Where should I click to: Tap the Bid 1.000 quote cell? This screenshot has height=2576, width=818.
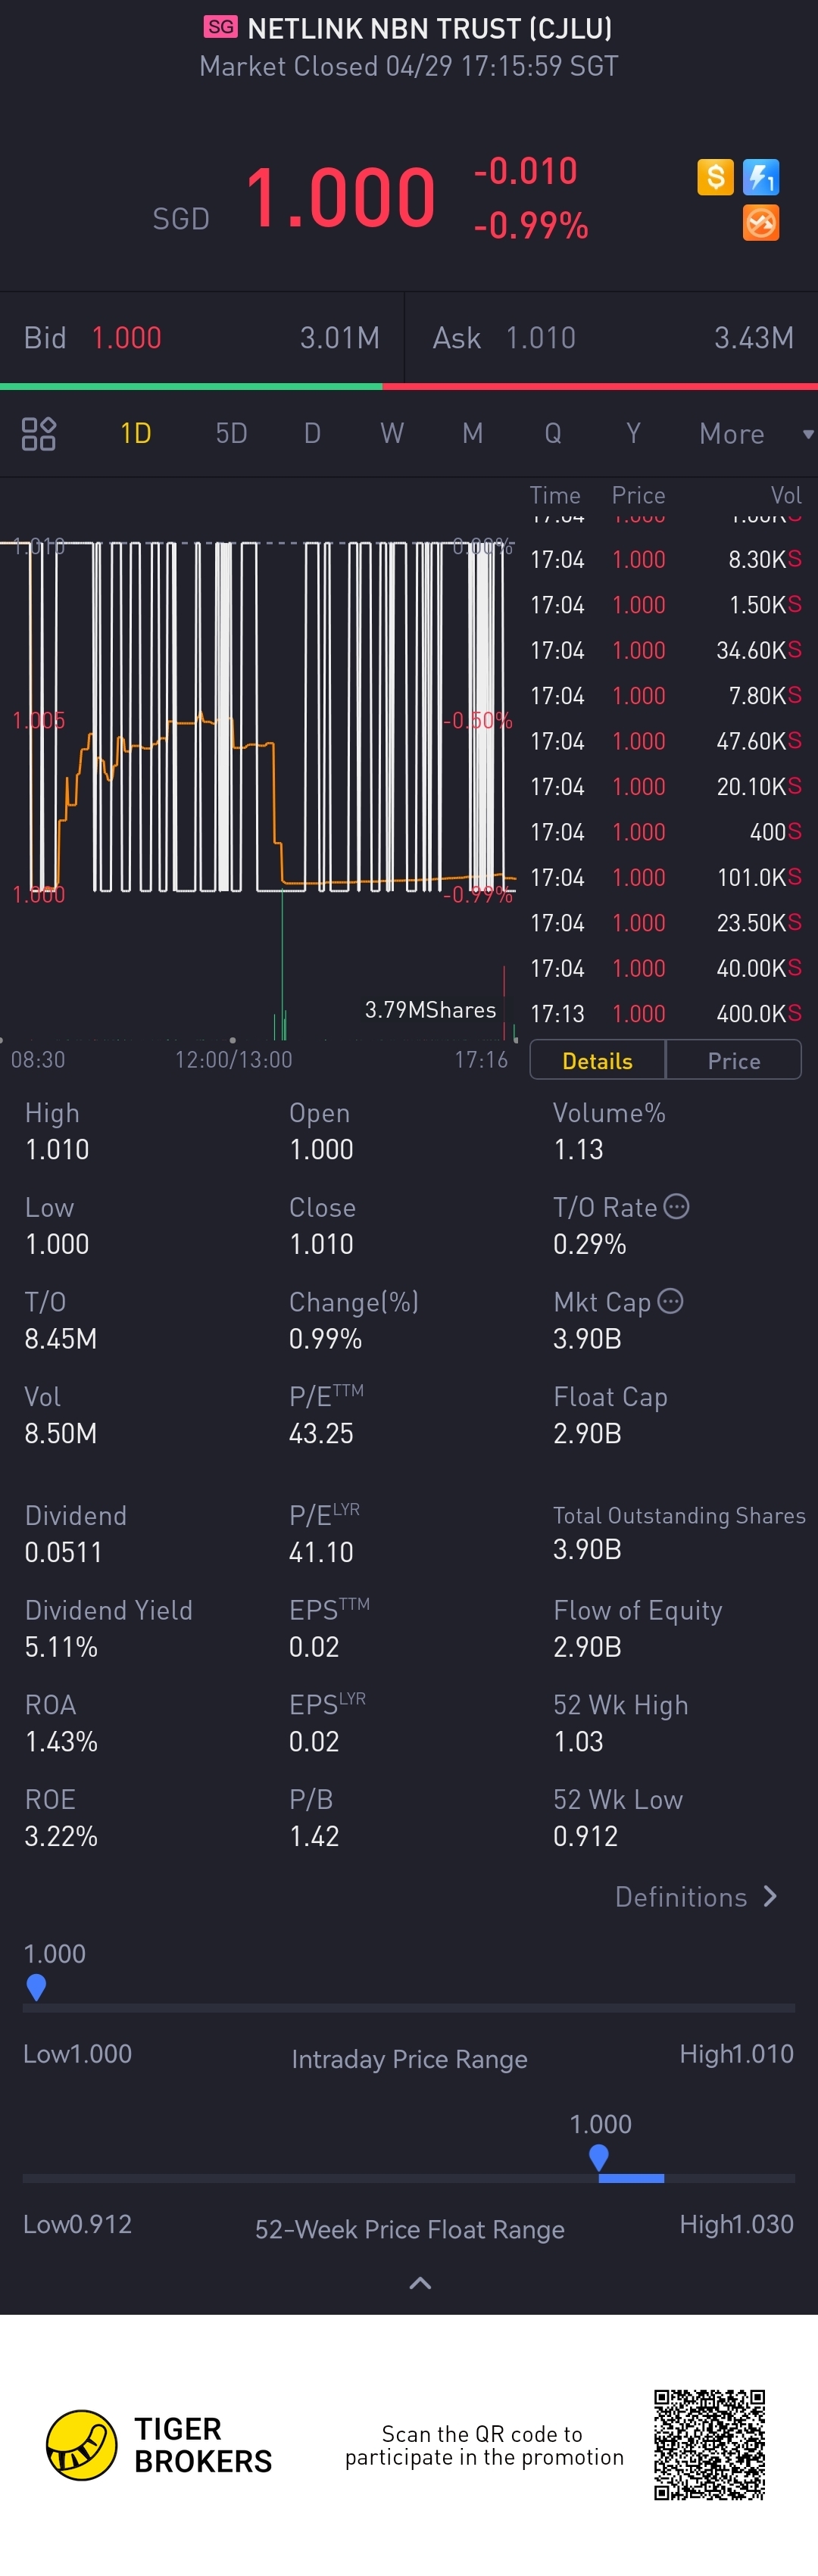(202, 338)
